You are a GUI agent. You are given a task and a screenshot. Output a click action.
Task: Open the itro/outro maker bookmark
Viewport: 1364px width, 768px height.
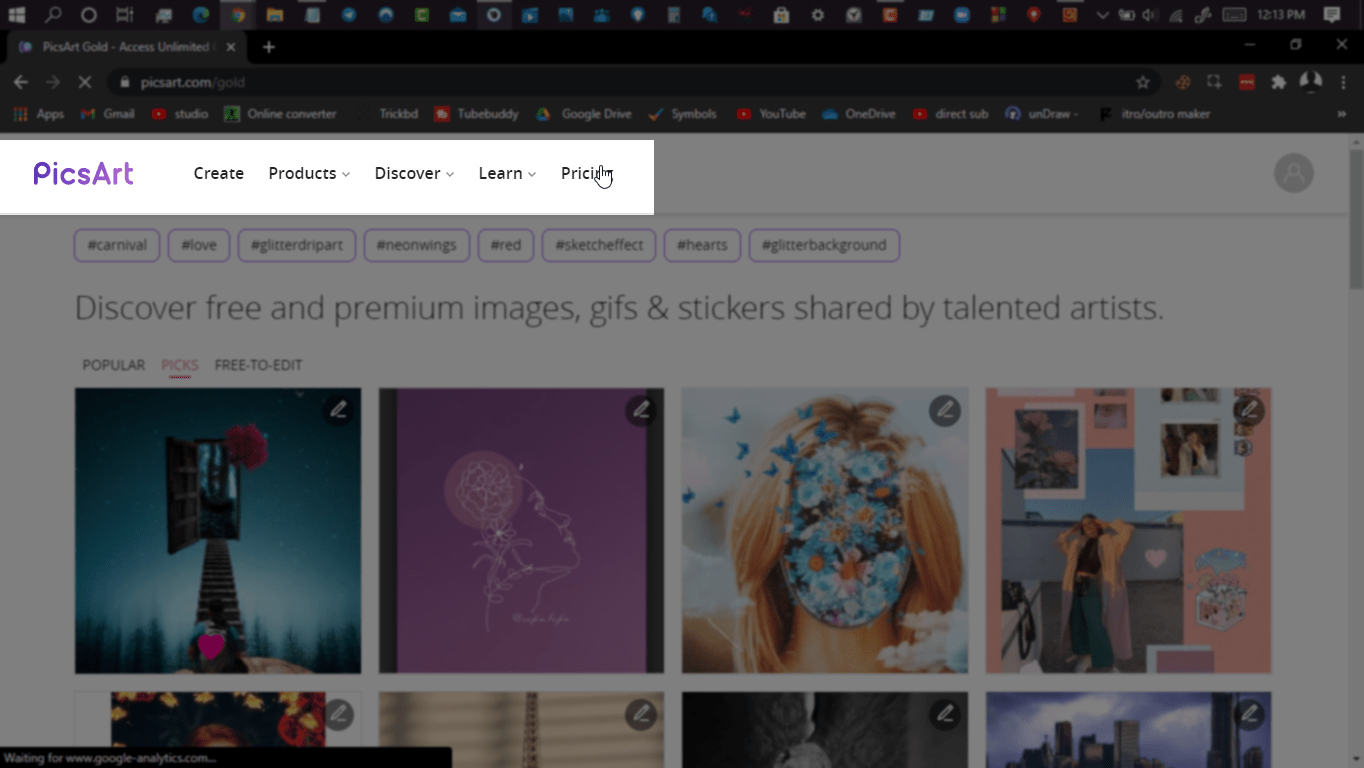pos(1154,114)
